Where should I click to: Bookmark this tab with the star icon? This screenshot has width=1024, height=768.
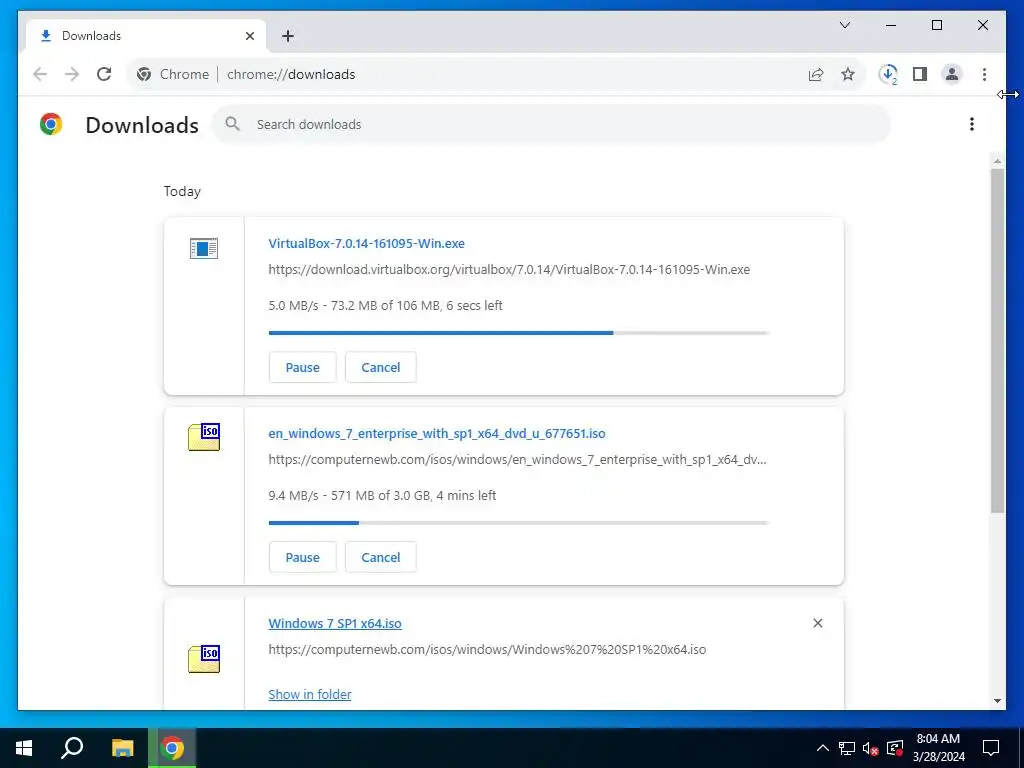coord(848,74)
